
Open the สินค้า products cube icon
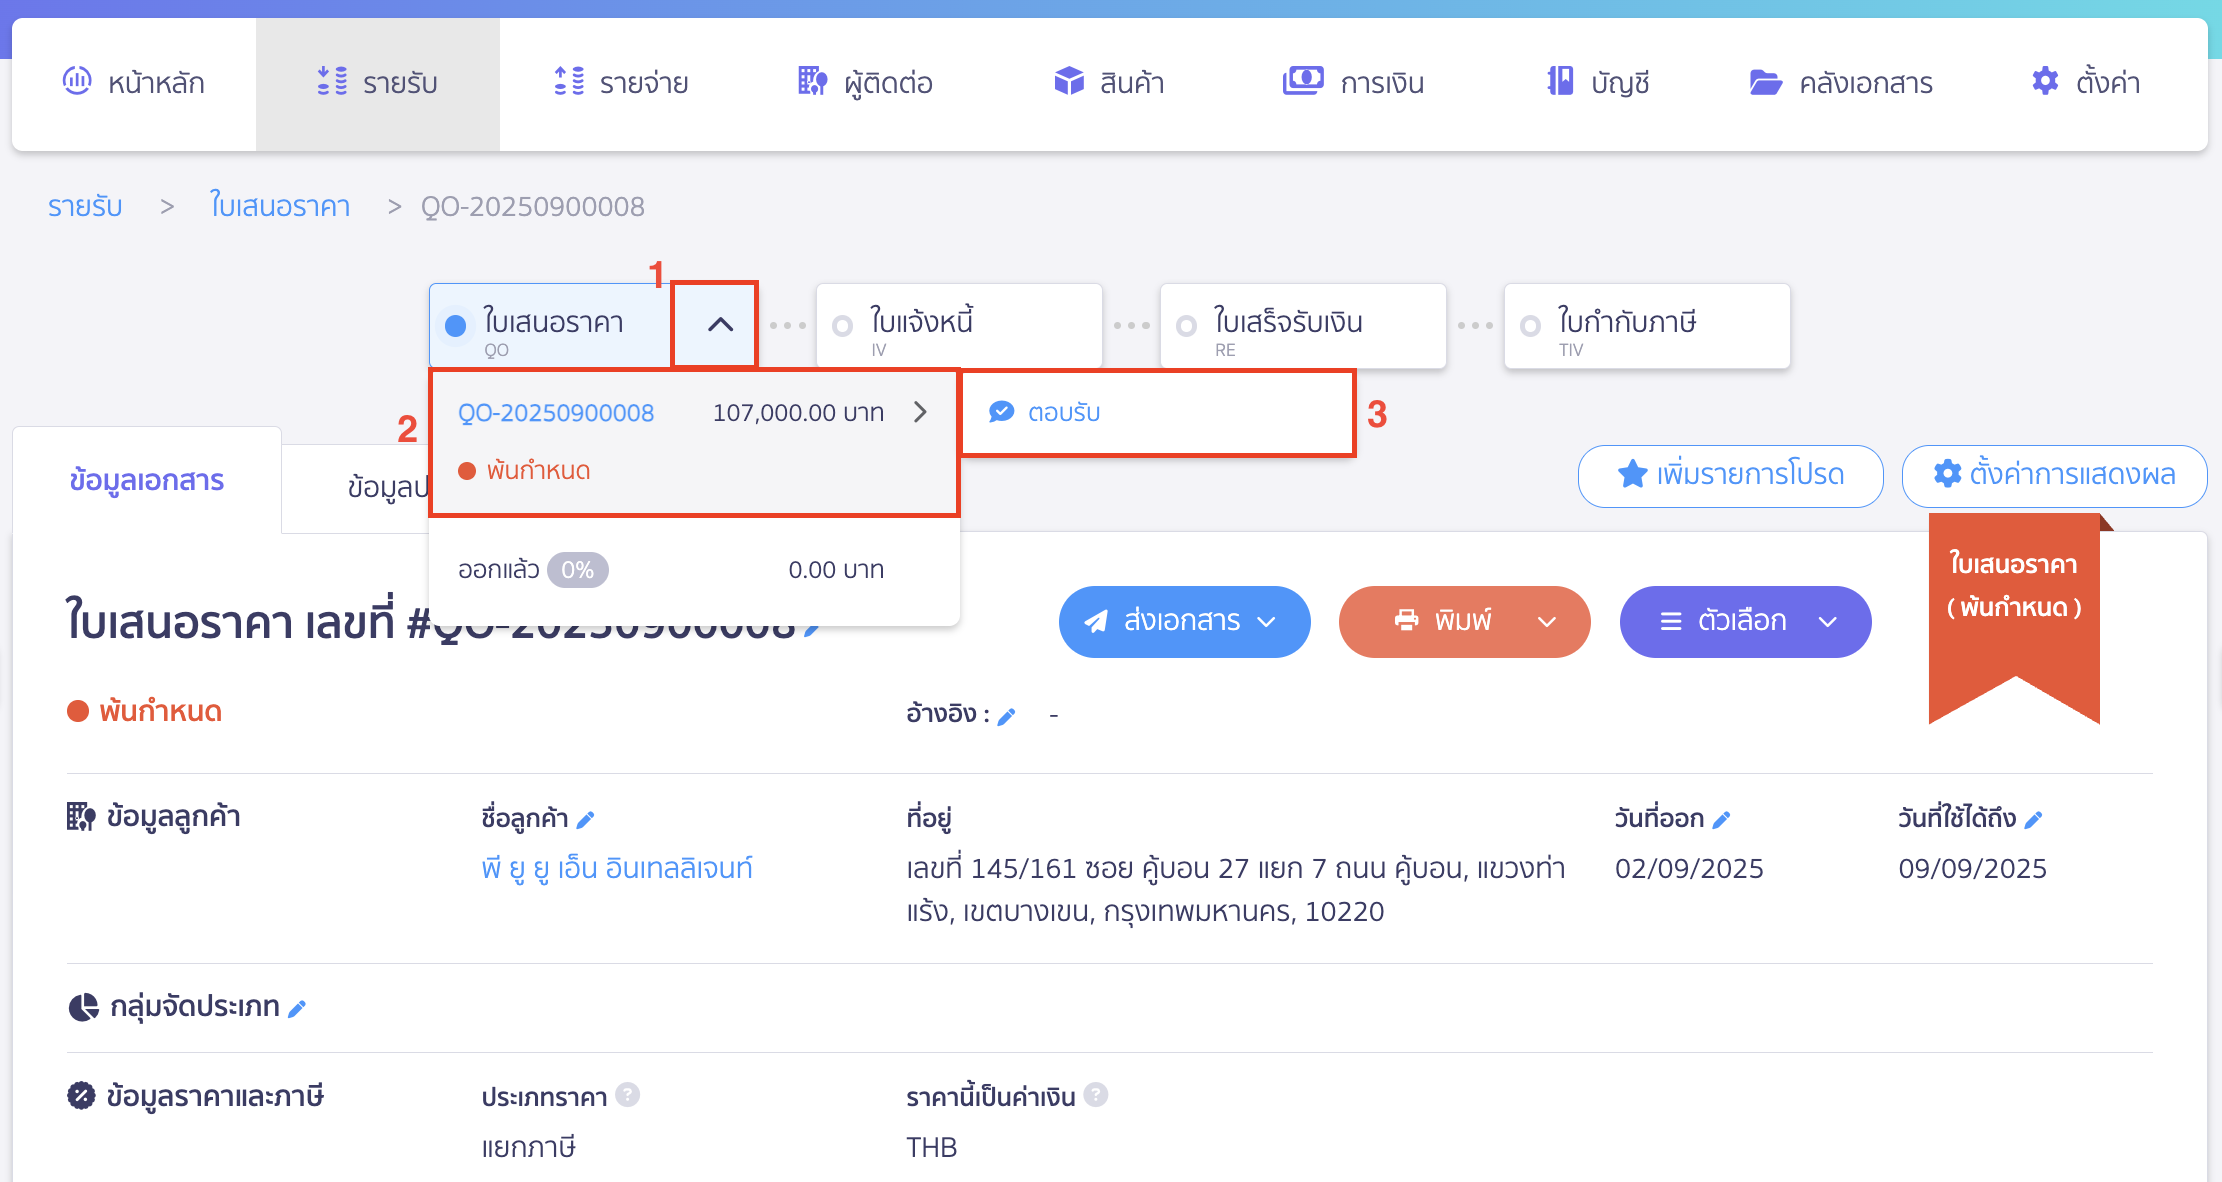tap(1068, 82)
